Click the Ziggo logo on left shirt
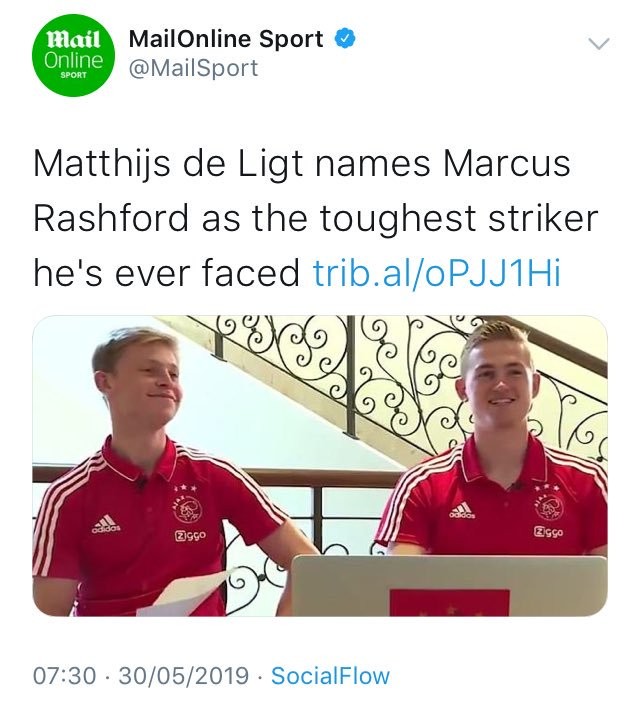The image size is (640, 712). tap(190, 536)
